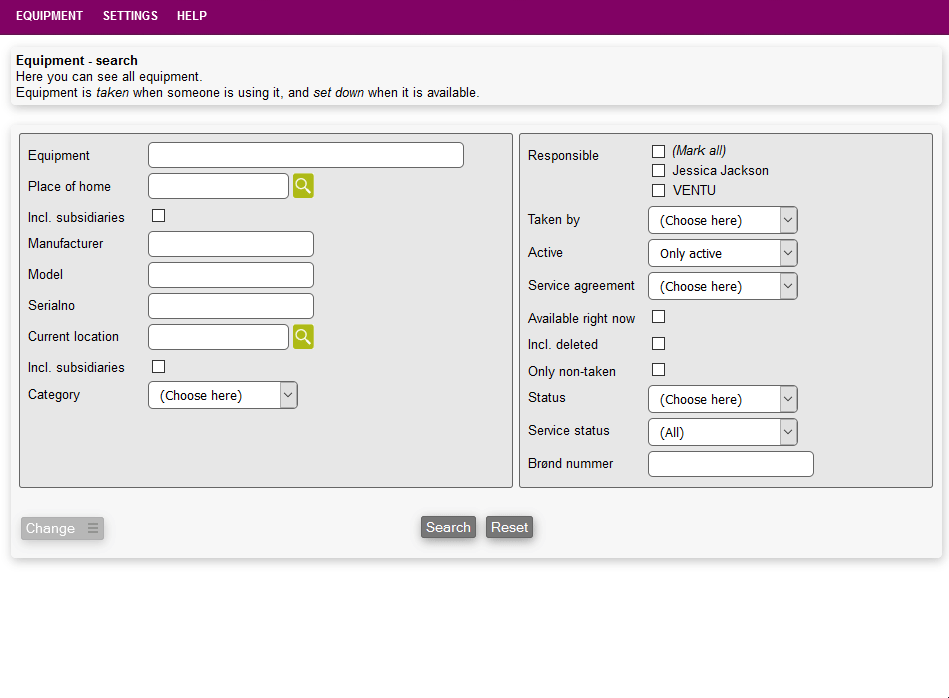949x698 pixels.
Task: Enable the Incl. deleted checkbox
Action: 658,344
